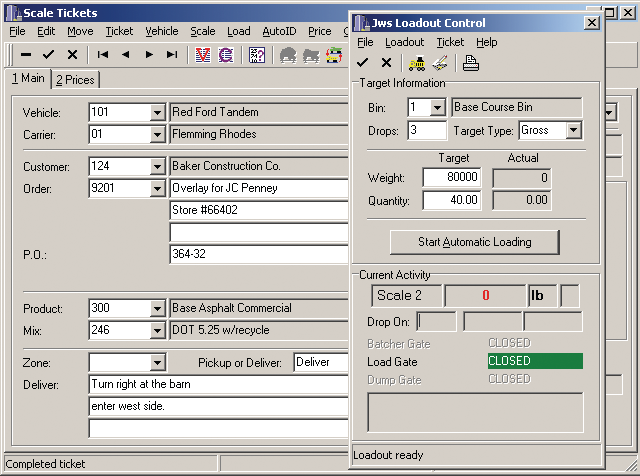Open the Move menu

[80, 31]
